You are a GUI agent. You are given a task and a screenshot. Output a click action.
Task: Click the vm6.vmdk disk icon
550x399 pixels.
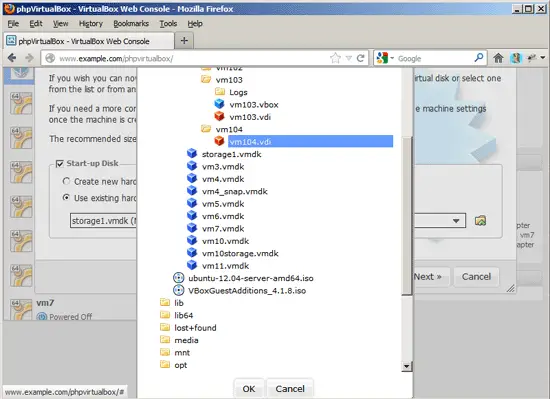[192, 216]
